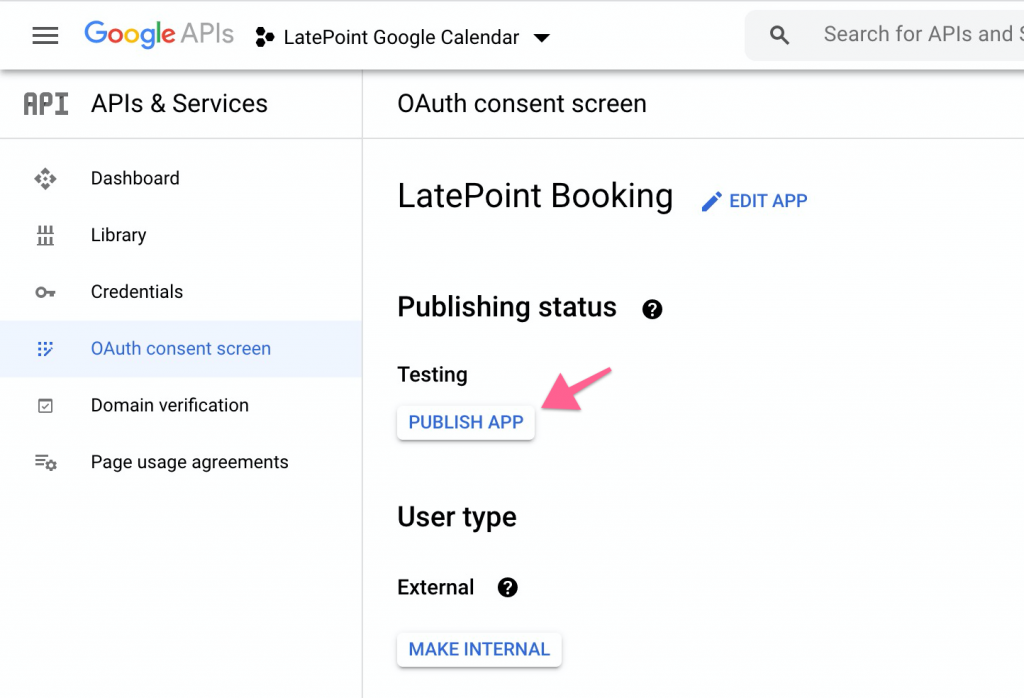Open the External user type help tooltip
This screenshot has width=1024, height=698.
coord(507,588)
